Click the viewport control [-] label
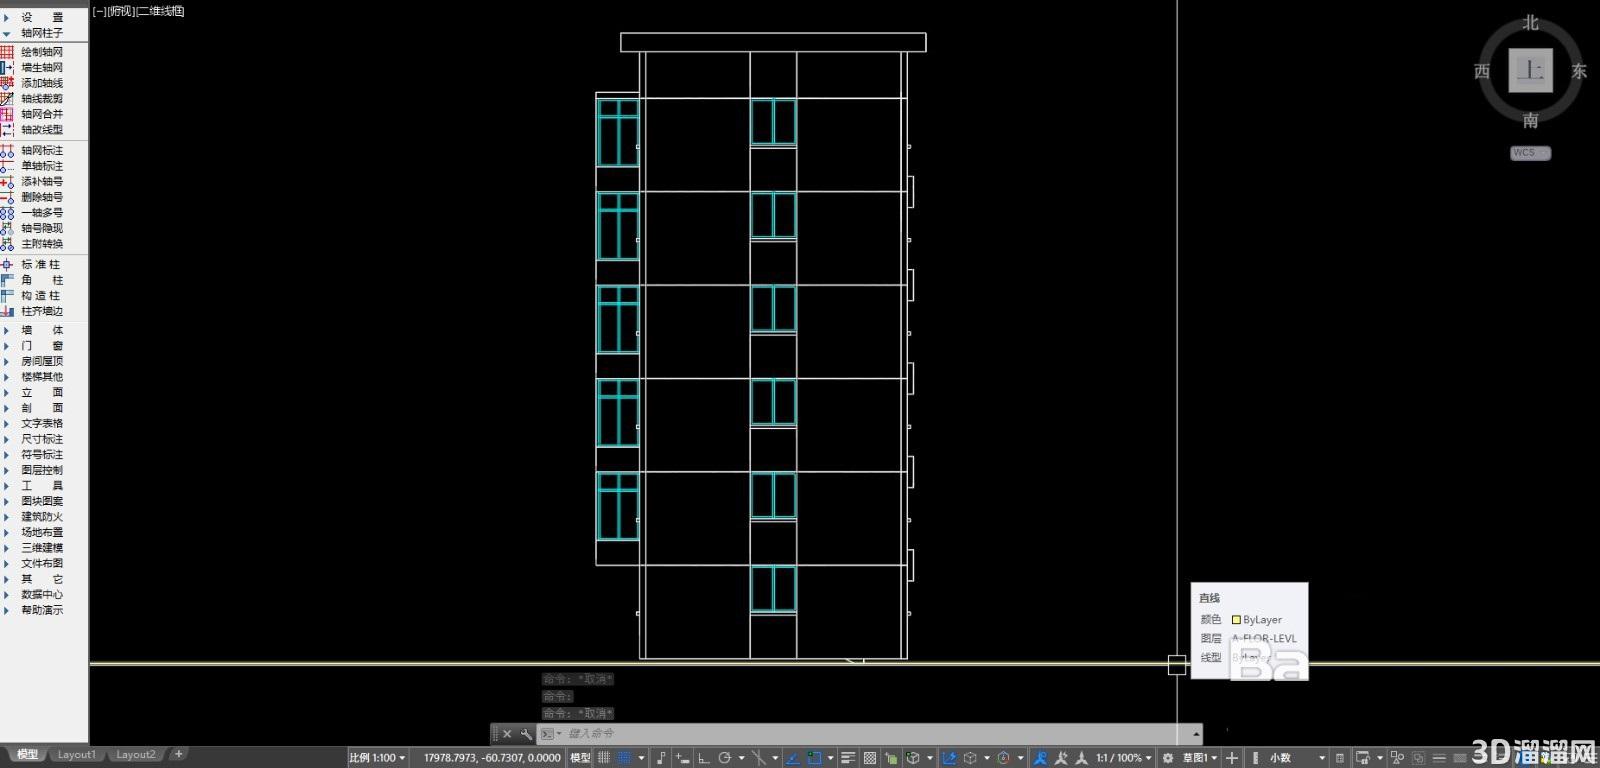The image size is (1600, 768). 98,11
